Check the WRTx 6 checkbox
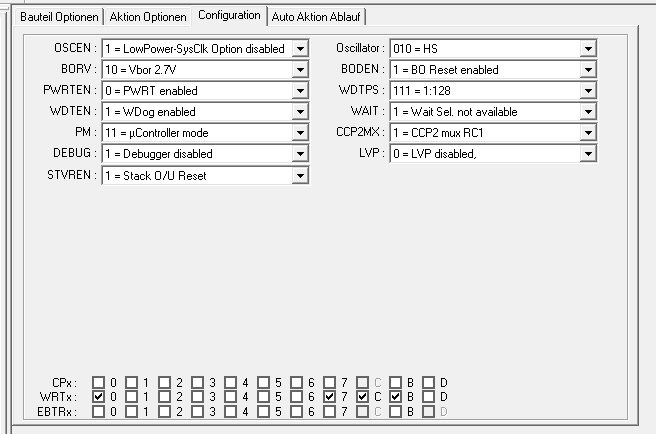Screen dimensions: 656x434 click(x=296, y=396)
